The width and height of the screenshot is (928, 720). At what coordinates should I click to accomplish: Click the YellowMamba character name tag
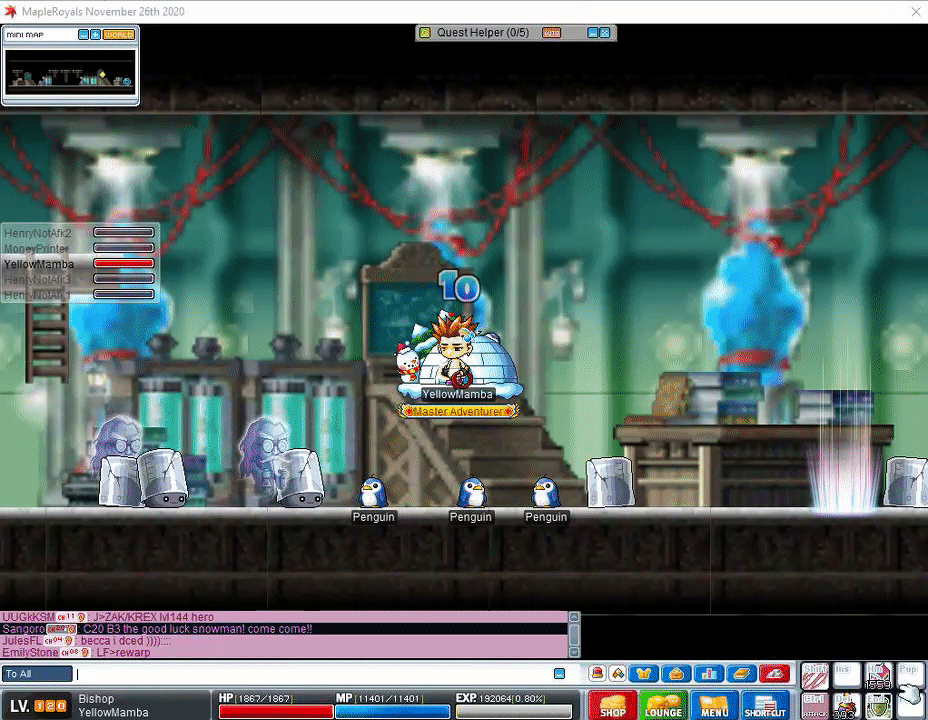457,394
